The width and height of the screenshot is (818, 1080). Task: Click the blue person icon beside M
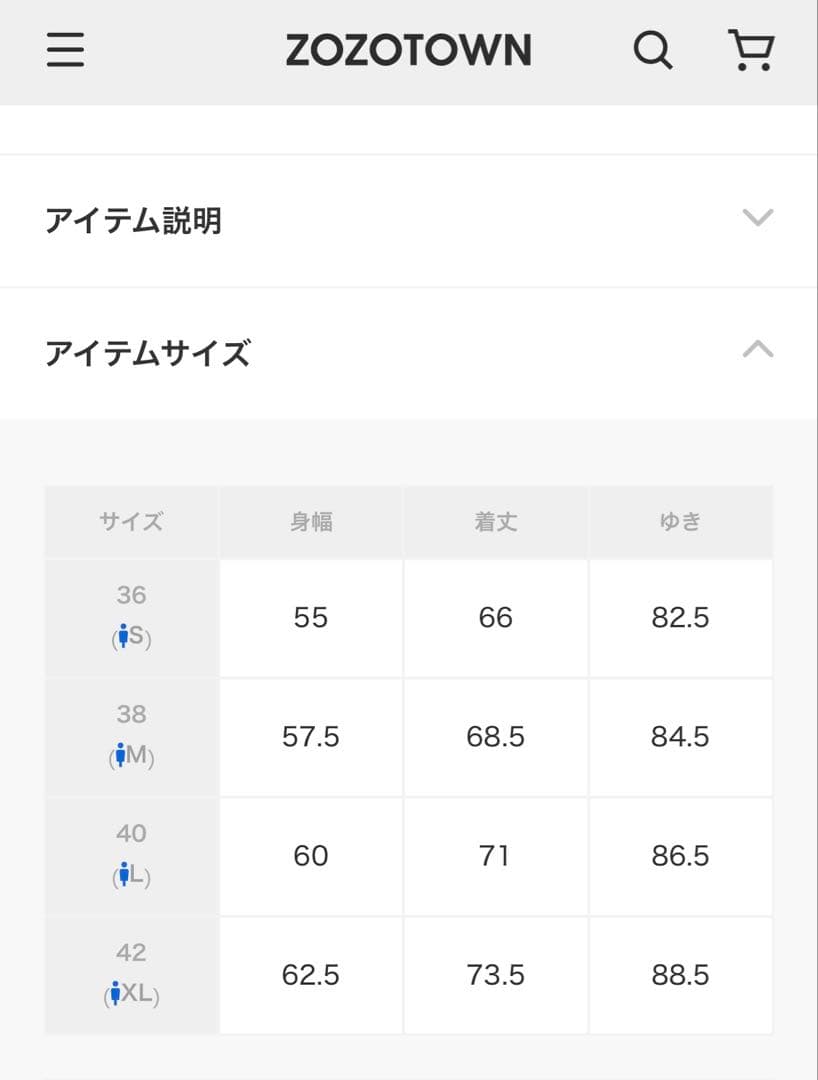120,755
